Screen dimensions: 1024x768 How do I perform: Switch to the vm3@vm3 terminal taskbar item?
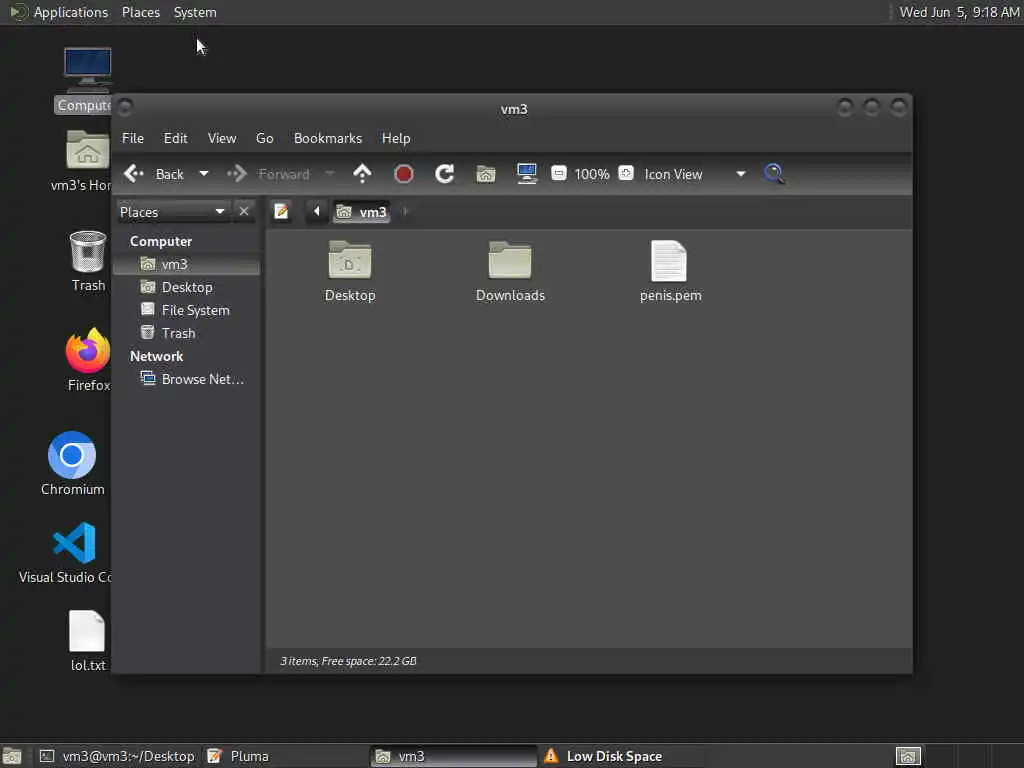coord(118,756)
